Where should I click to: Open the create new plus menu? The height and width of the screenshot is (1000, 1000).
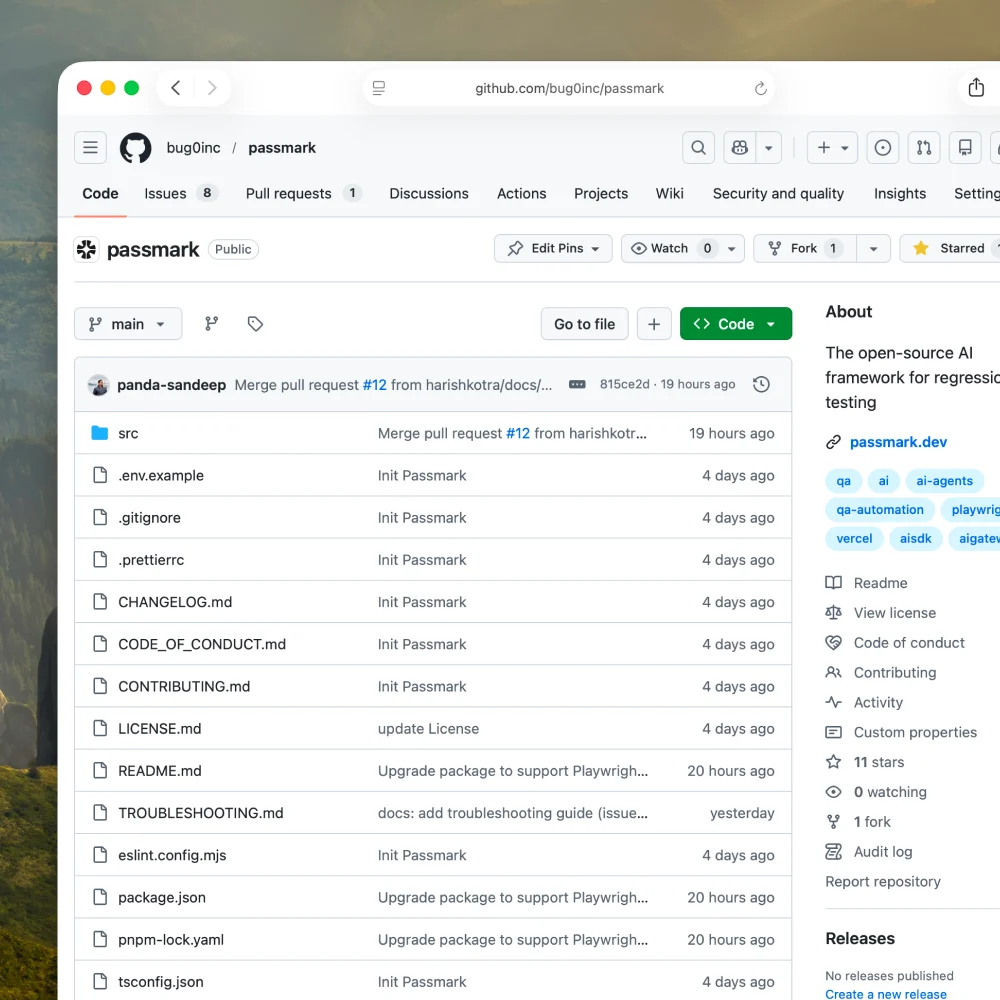click(x=832, y=147)
